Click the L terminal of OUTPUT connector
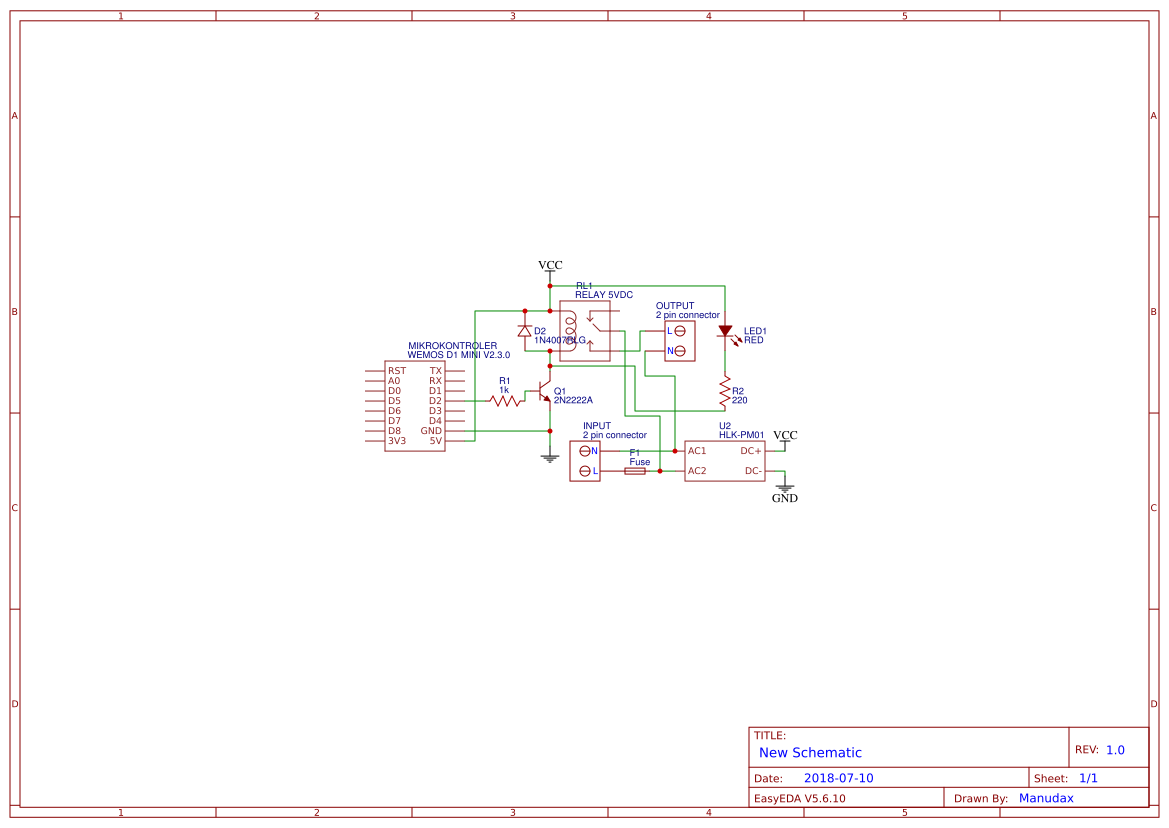The height and width of the screenshot is (828, 1169). click(x=679, y=330)
